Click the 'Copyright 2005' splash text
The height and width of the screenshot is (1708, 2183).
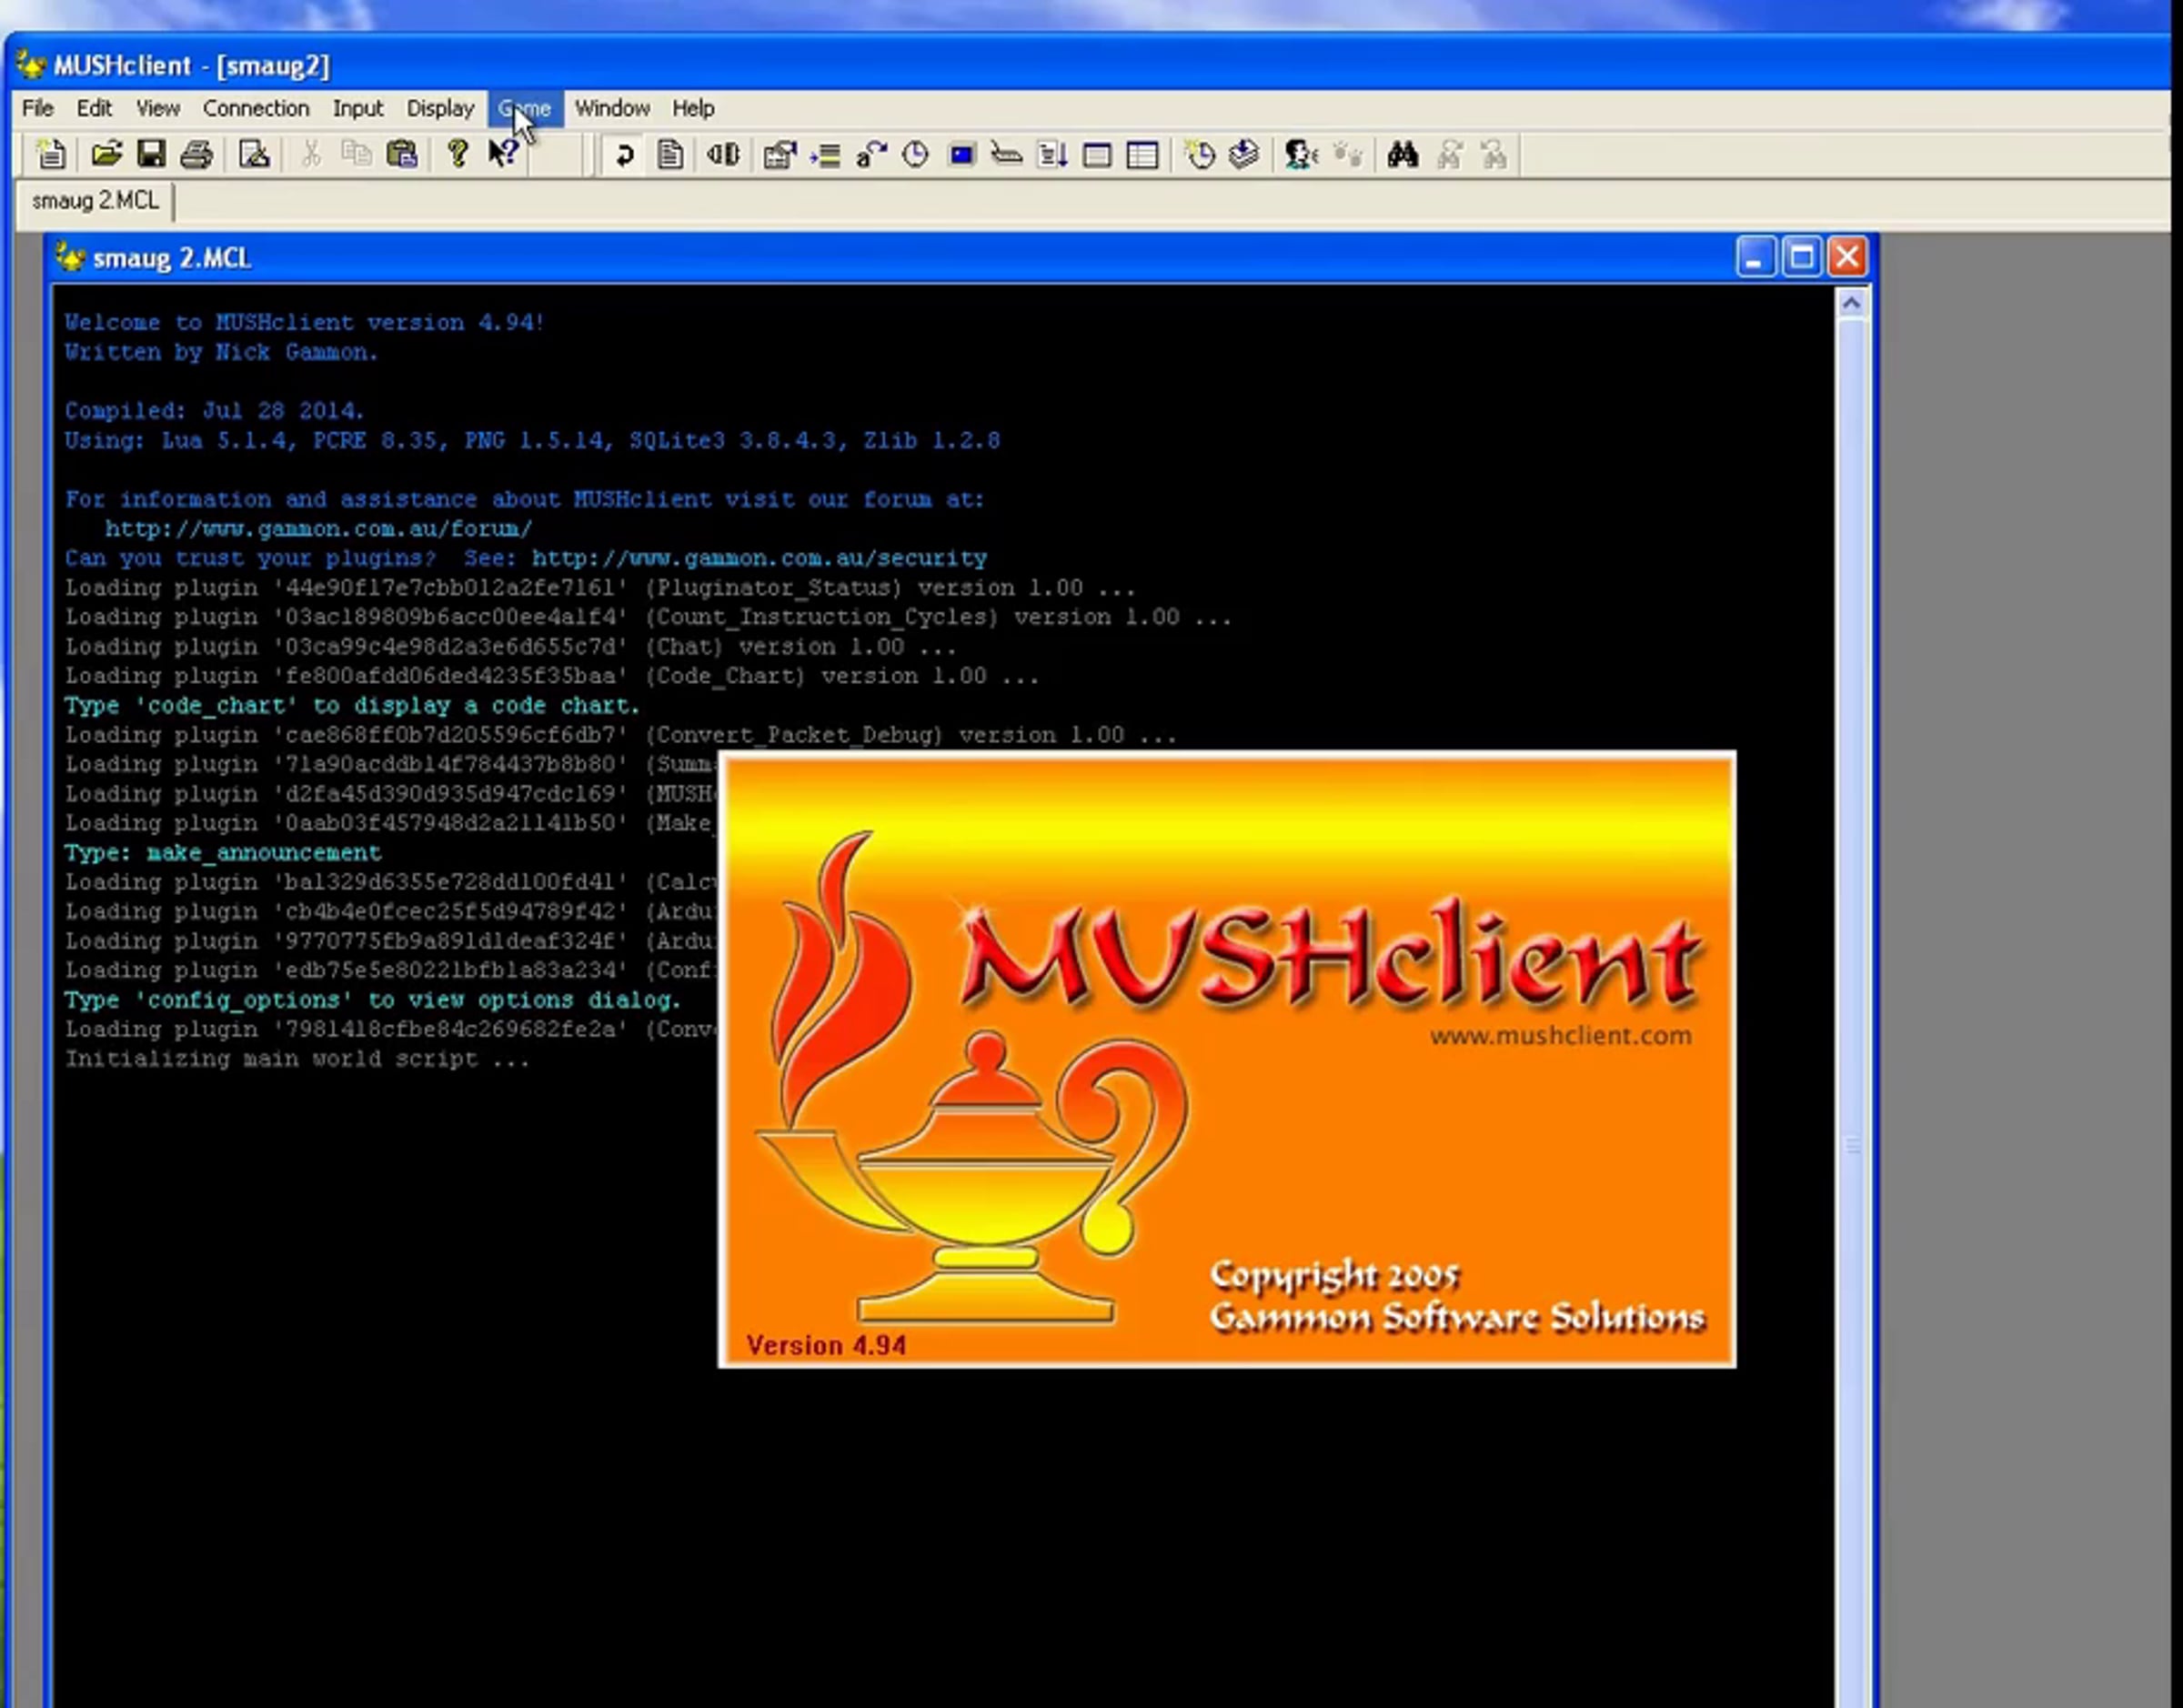[1334, 1275]
